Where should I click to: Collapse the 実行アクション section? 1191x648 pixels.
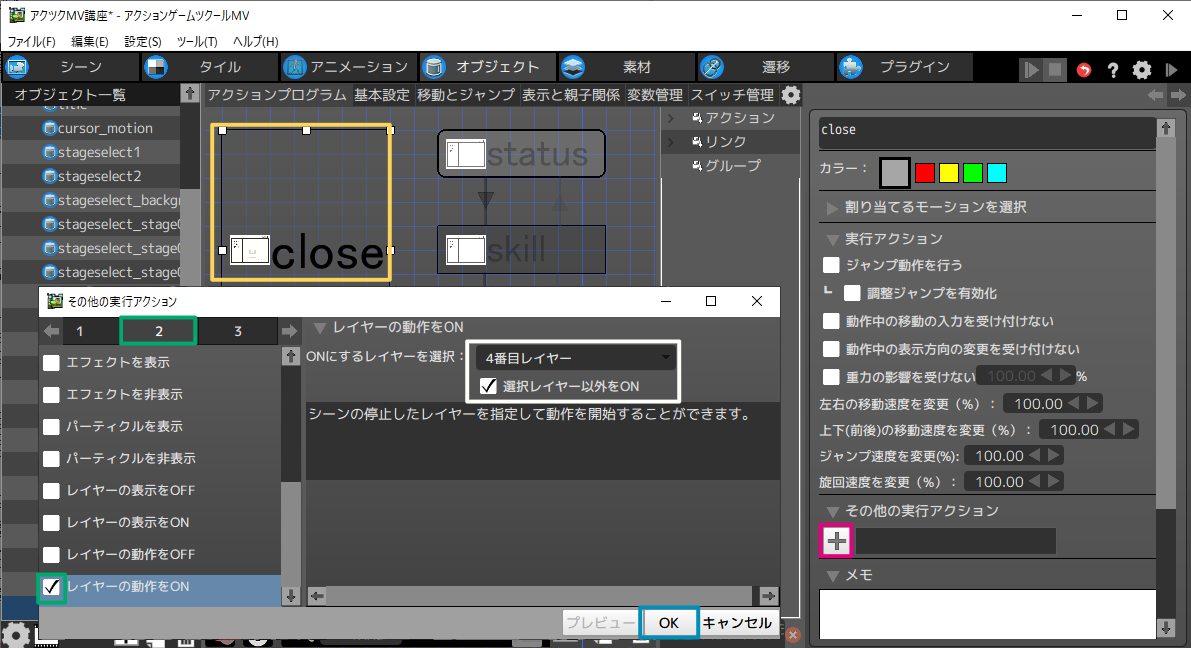click(x=832, y=239)
